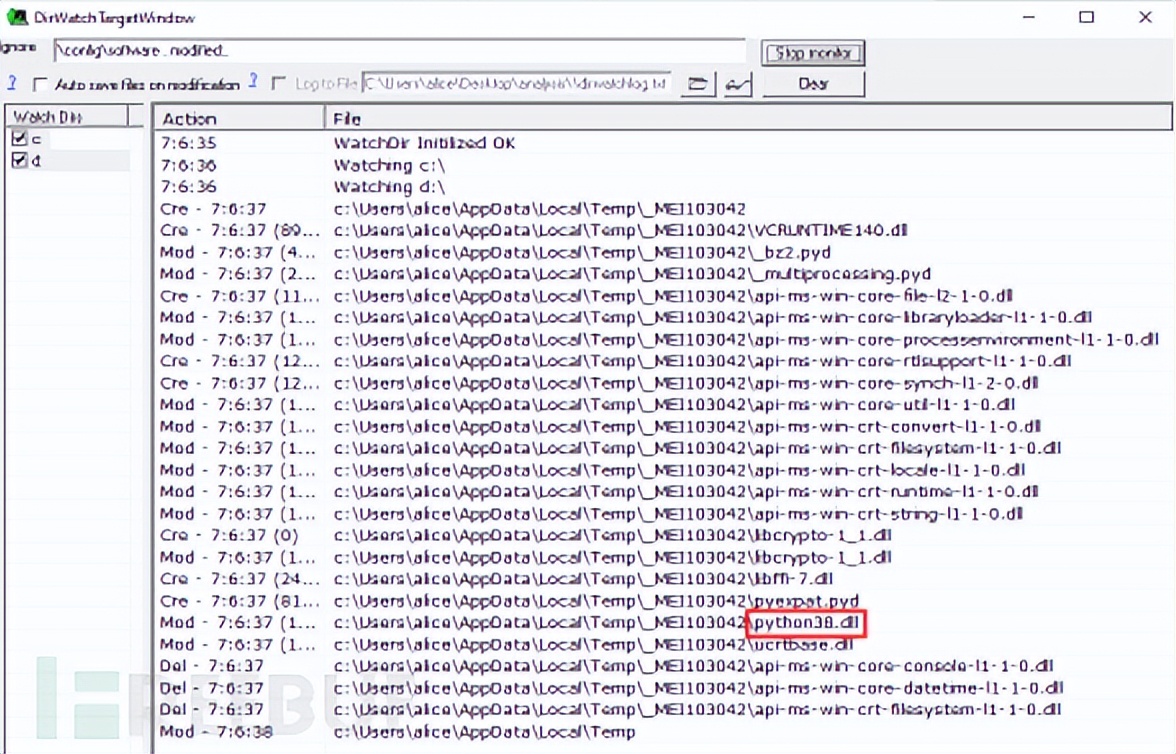Click the help question mark before Log to File
Screen dimensions: 1176x754
point(254,81)
